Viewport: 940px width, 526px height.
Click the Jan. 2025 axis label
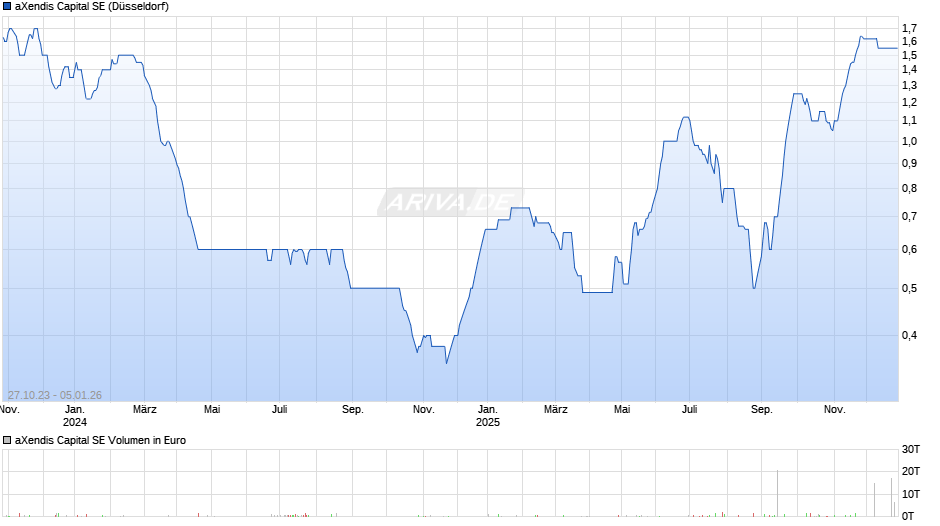[x=487, y=416]
